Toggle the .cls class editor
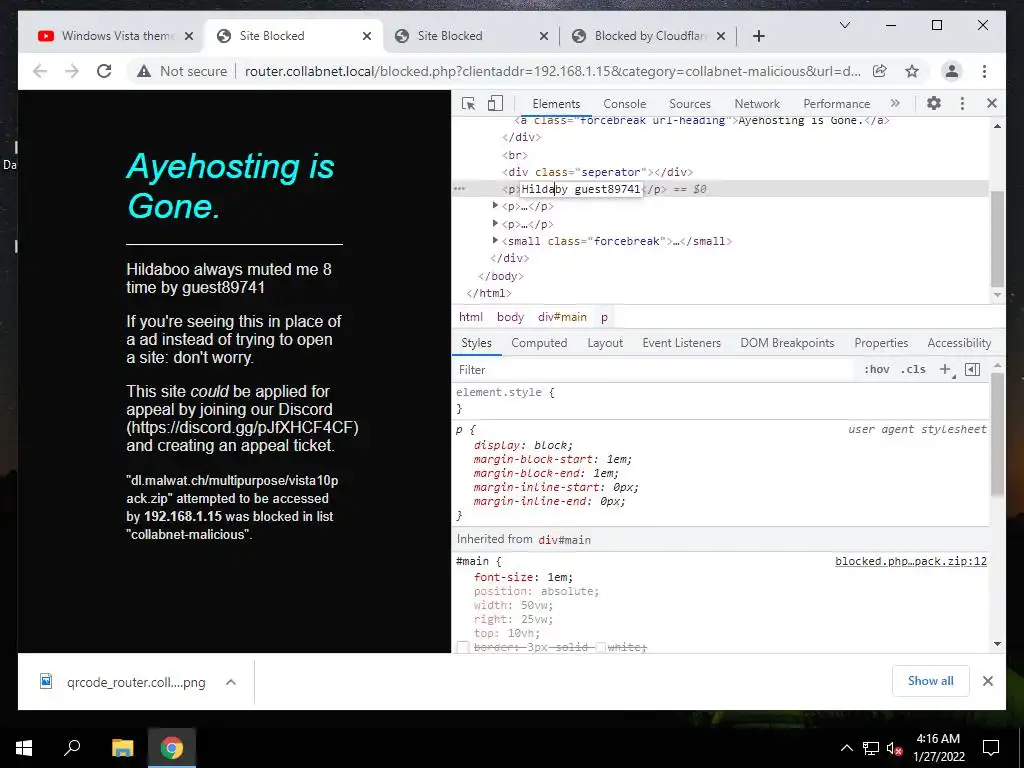 tap(913, 370)
